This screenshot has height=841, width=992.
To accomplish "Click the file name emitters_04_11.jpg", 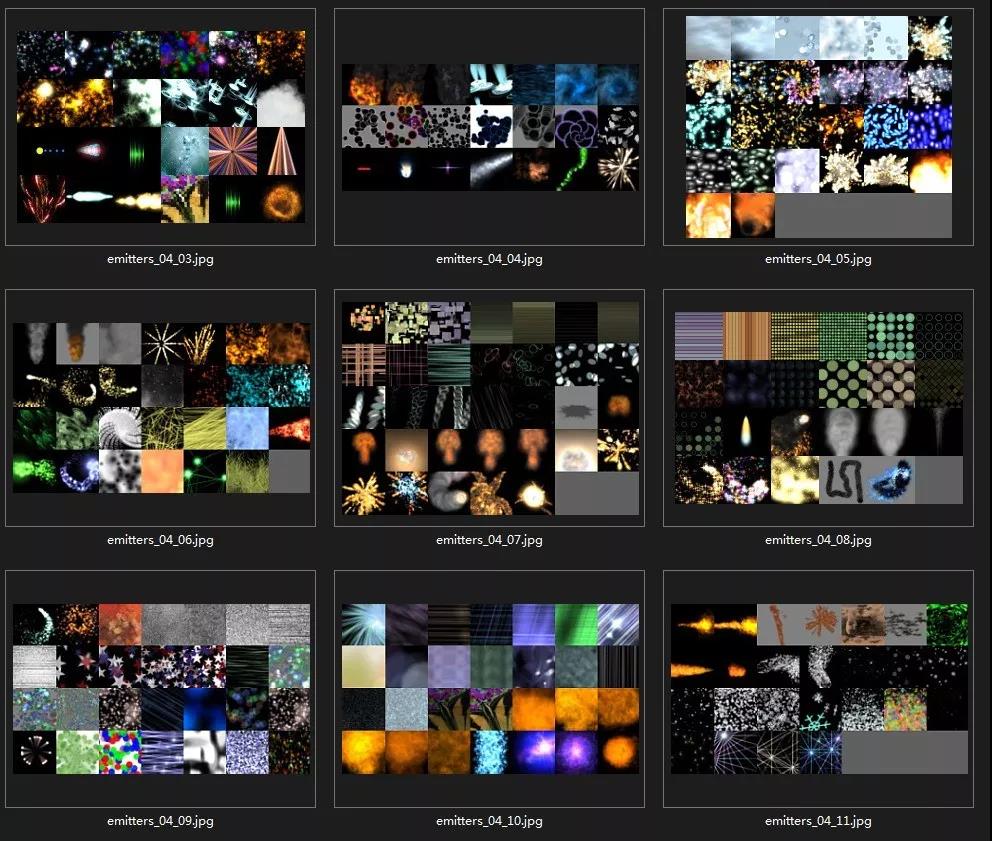I will click(818, 821).
